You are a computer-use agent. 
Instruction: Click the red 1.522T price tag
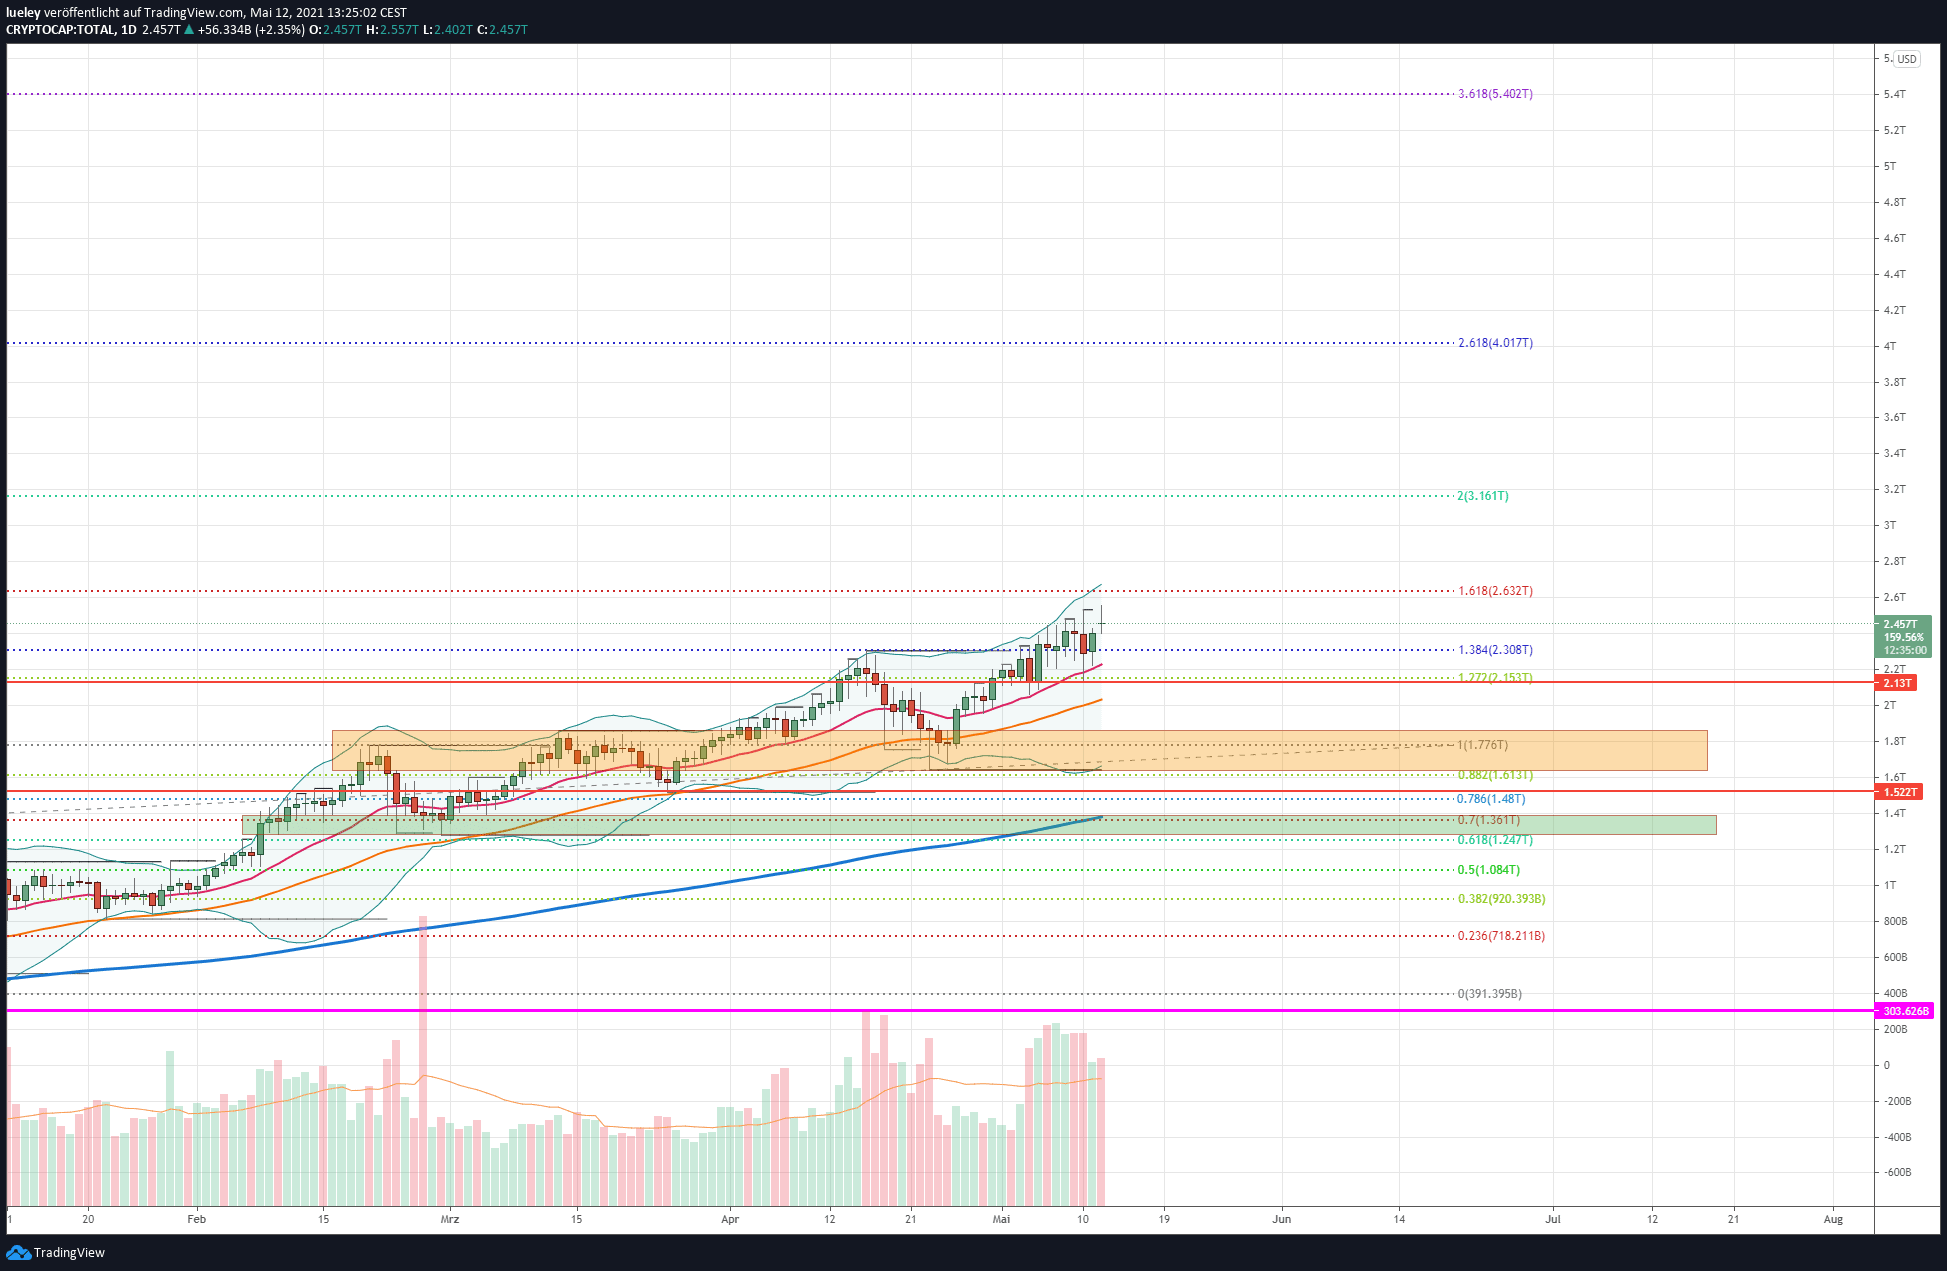coord(1899,792)
